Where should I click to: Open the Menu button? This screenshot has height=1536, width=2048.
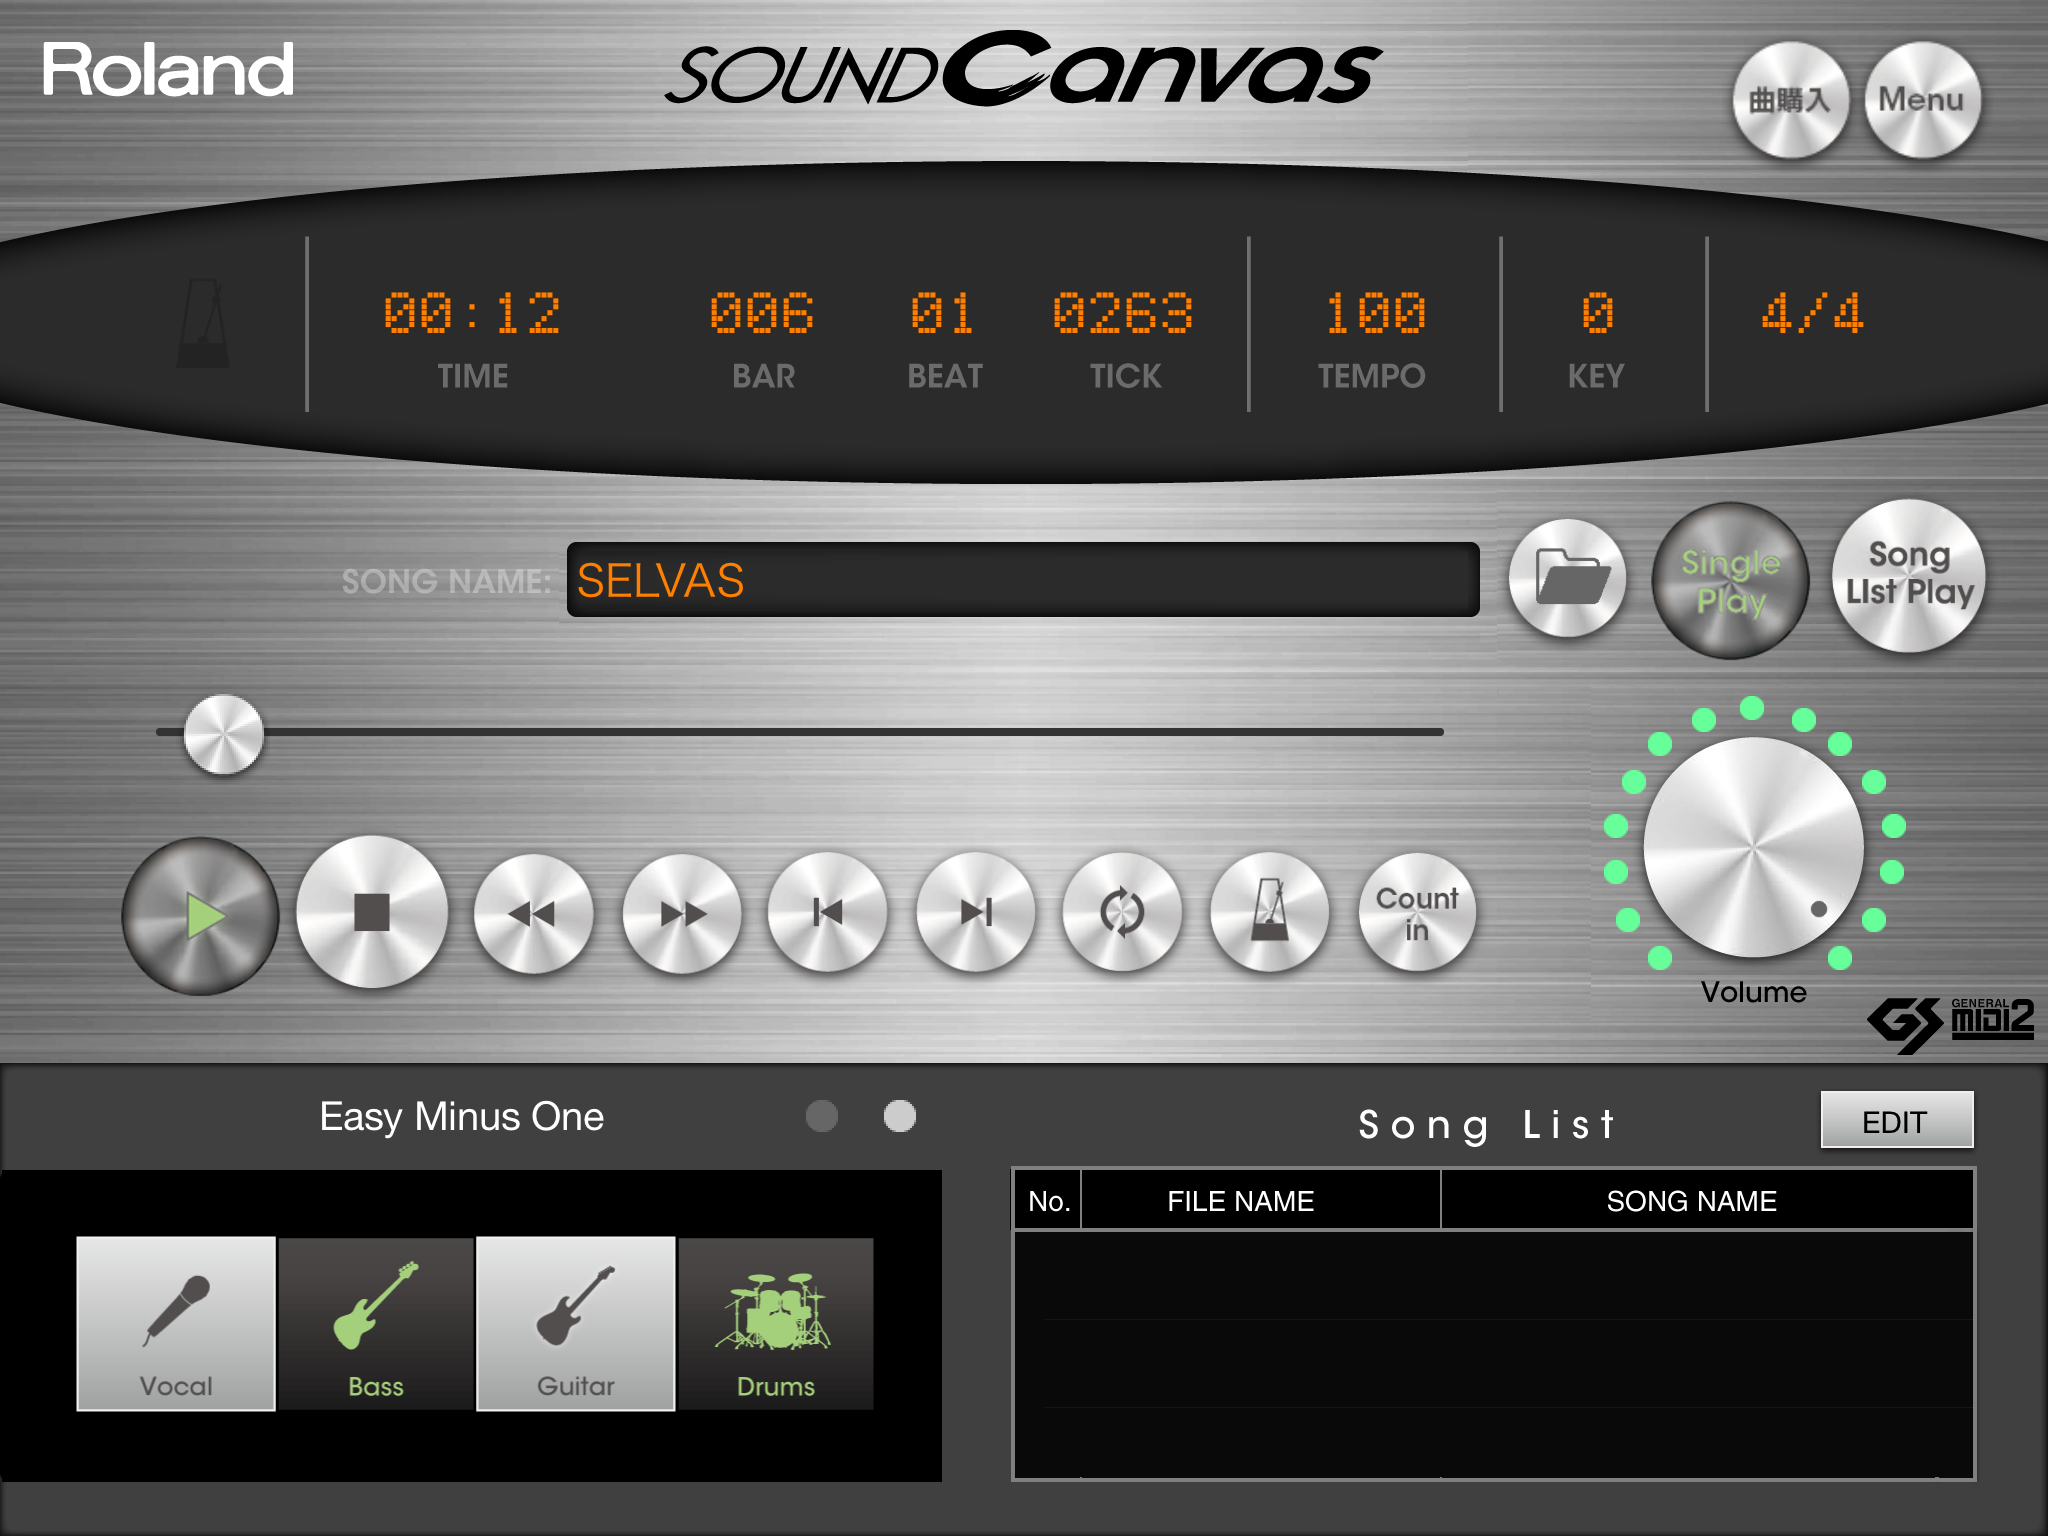pyautogui.click(x=1922, y=100)
